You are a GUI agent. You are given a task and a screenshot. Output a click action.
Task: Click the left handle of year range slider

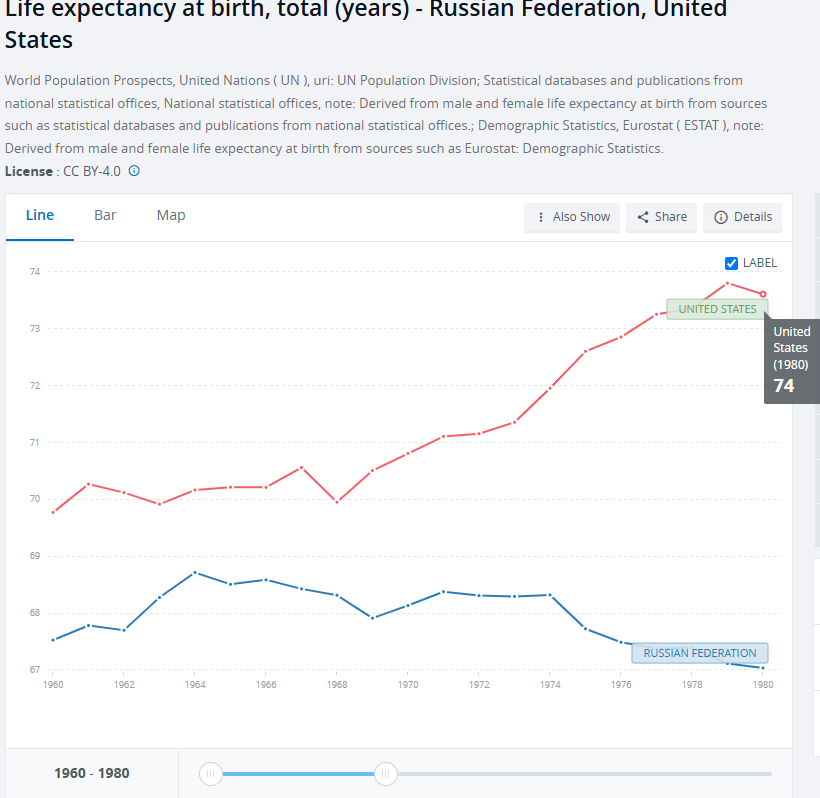pos(210,773)
